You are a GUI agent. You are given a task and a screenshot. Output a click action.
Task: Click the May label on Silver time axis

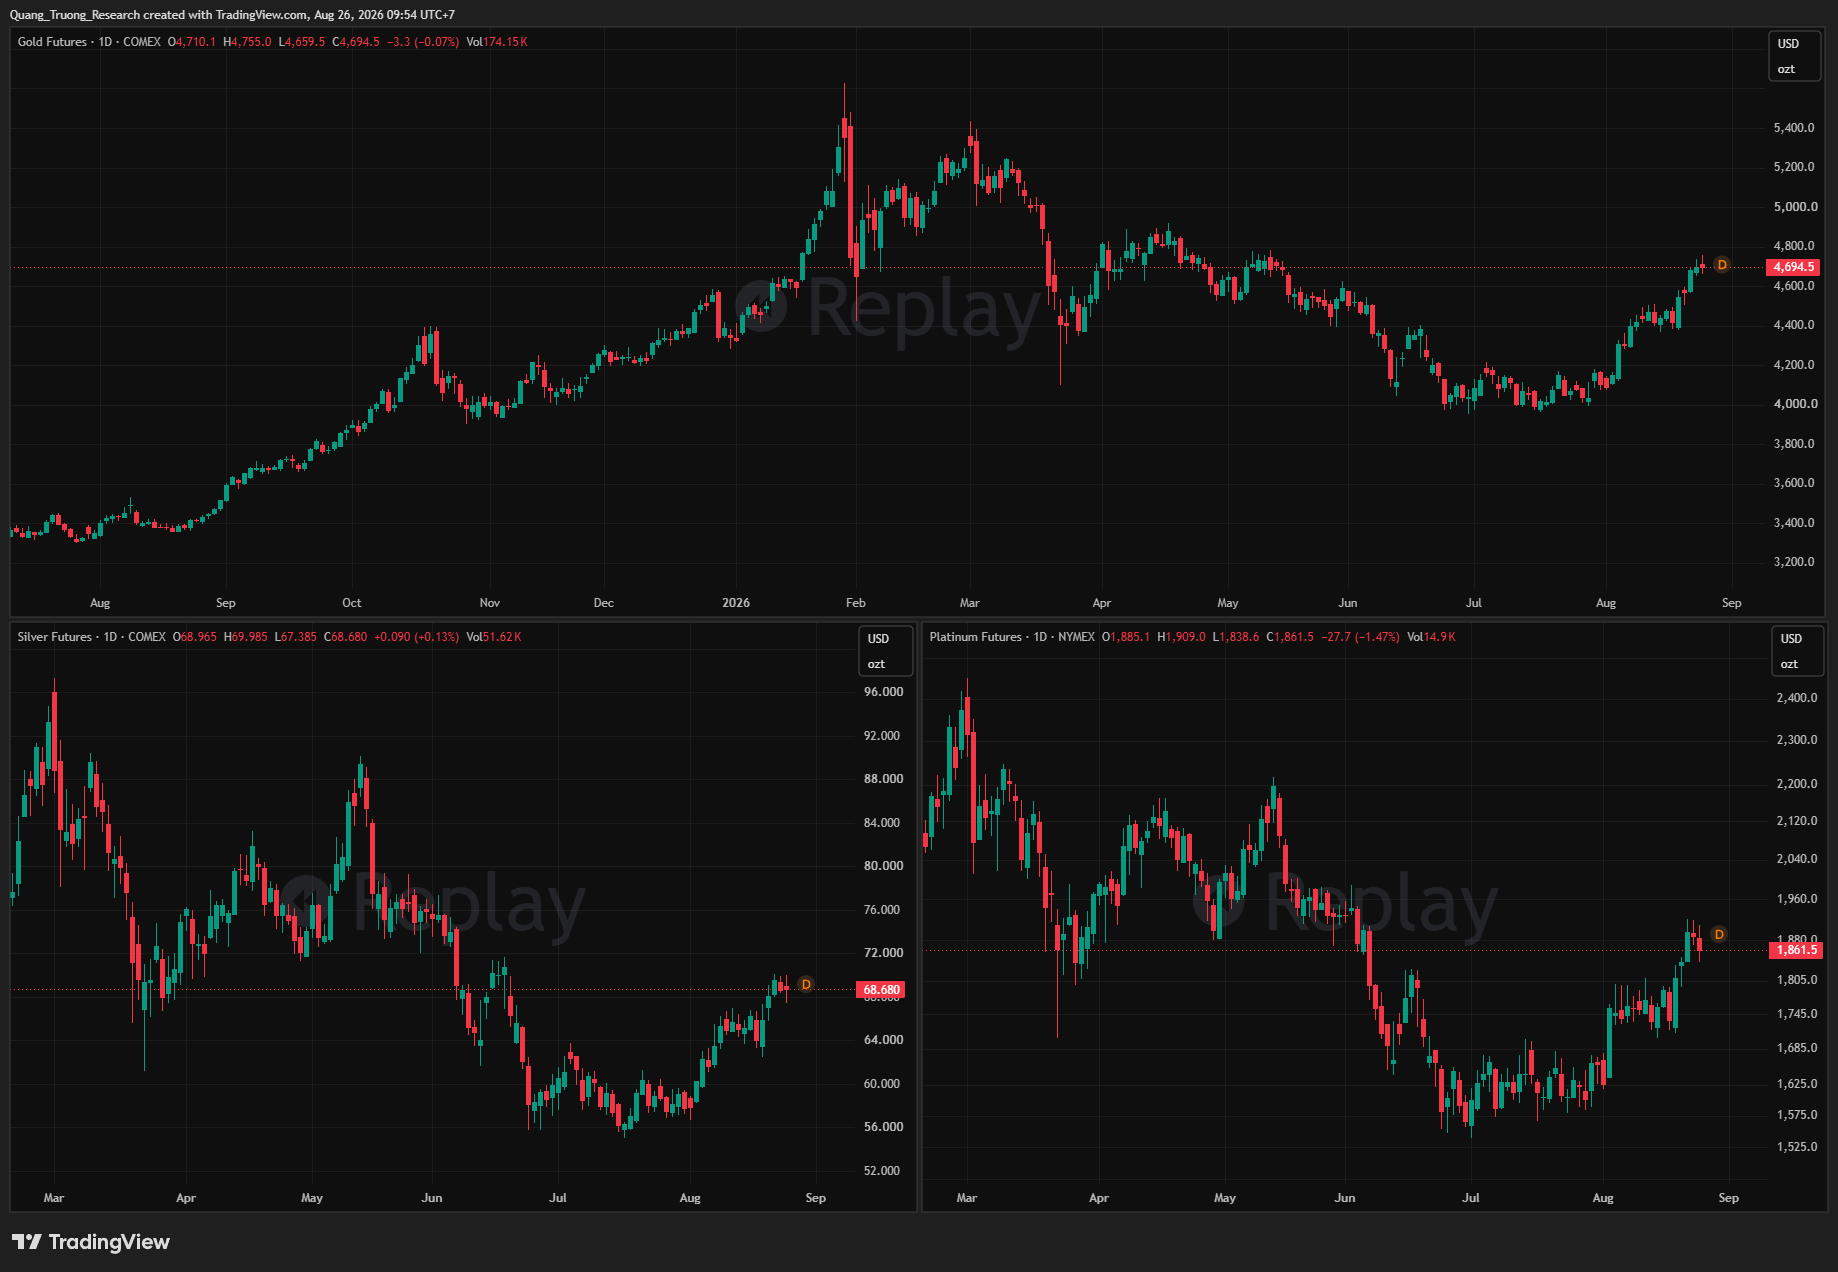(312, 1198)
